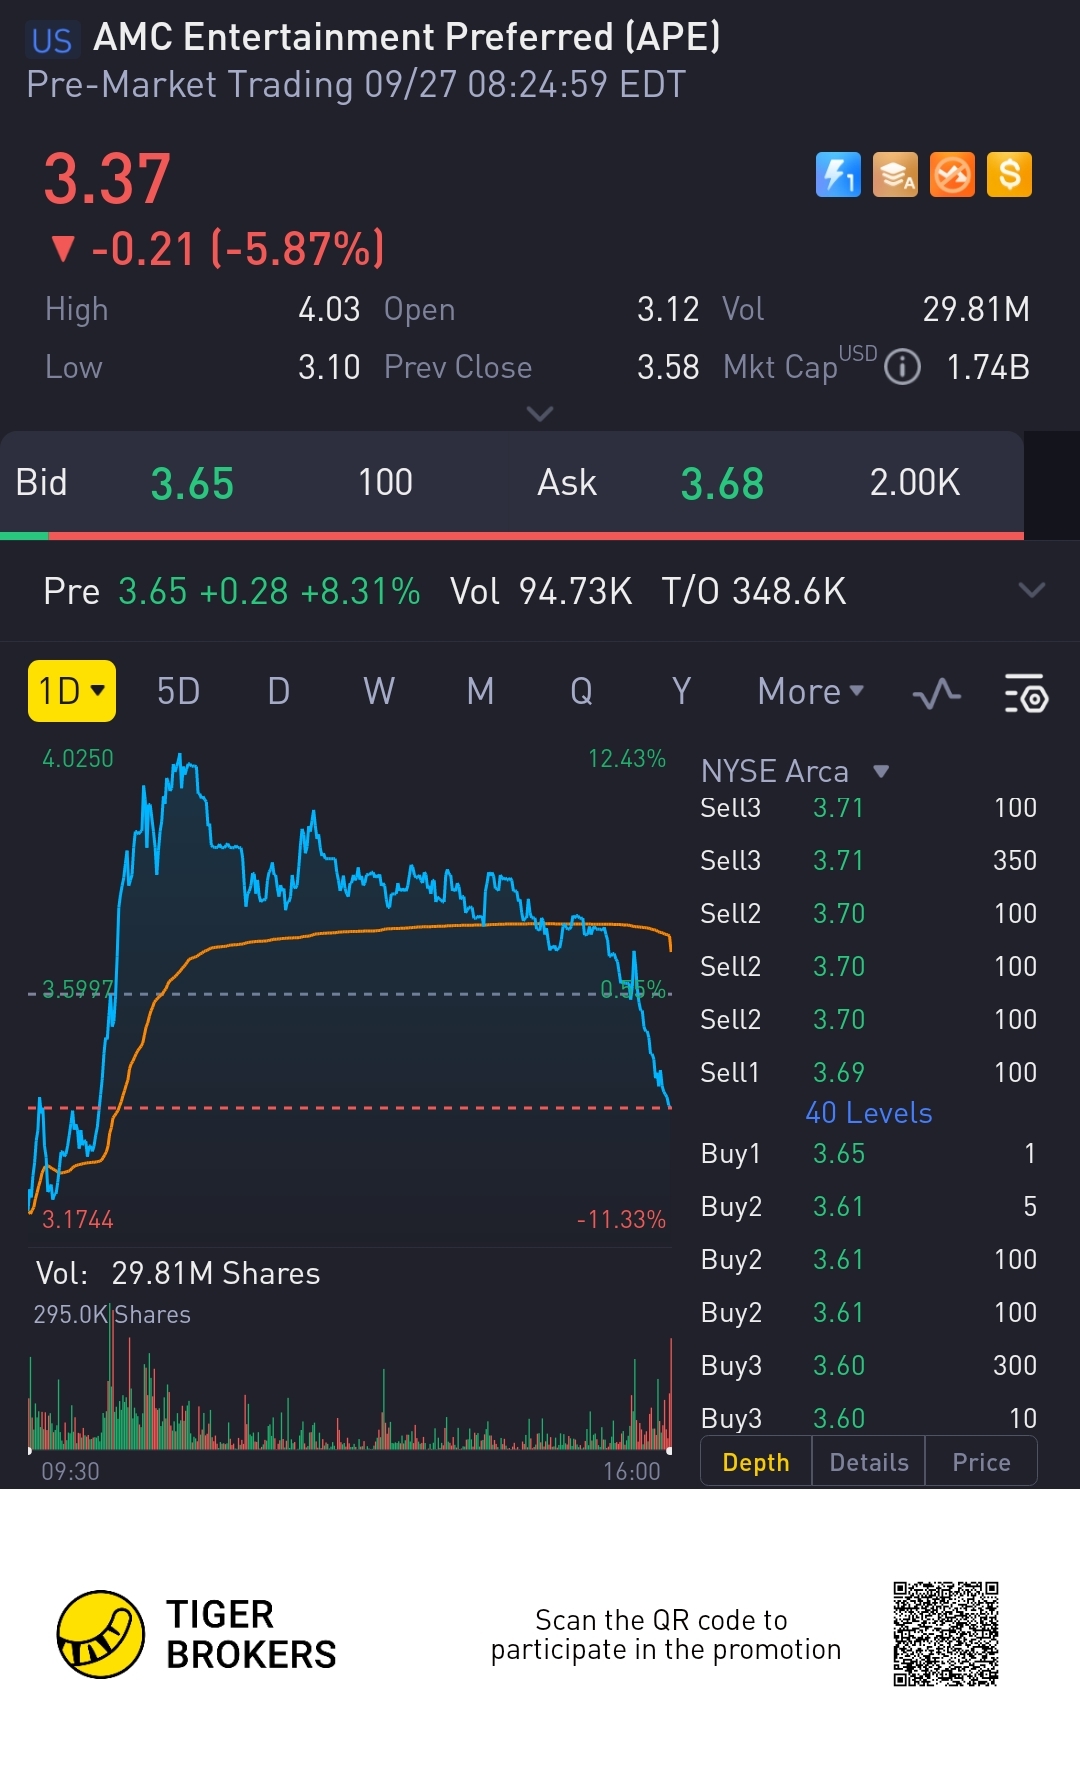Open the NYSE Arca exchange dropdown
The width and height of the screenshot is (1080, 1780).
(795, 771)
